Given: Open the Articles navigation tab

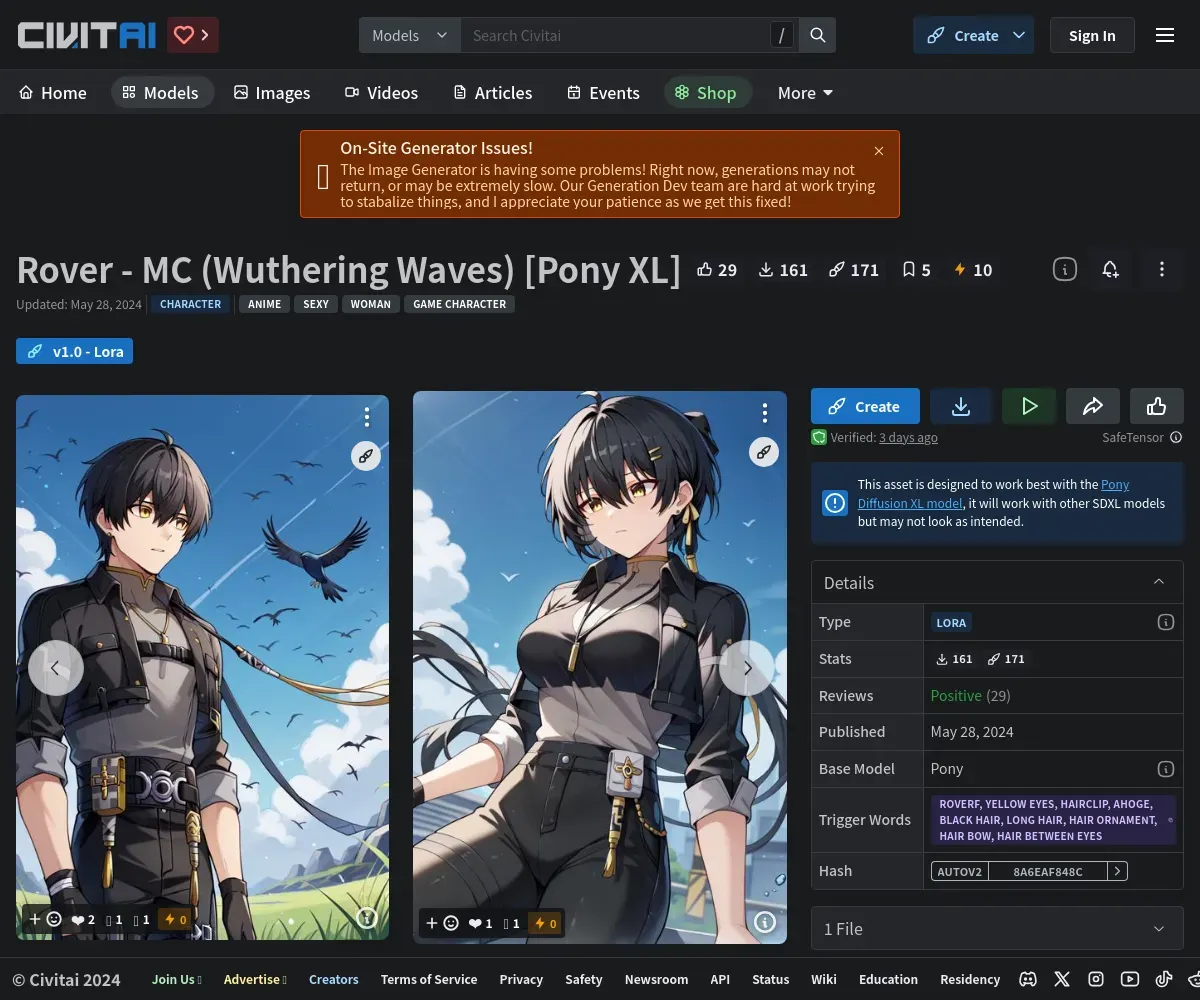Looking at the screenshot, I should click(x=493, y=93).
